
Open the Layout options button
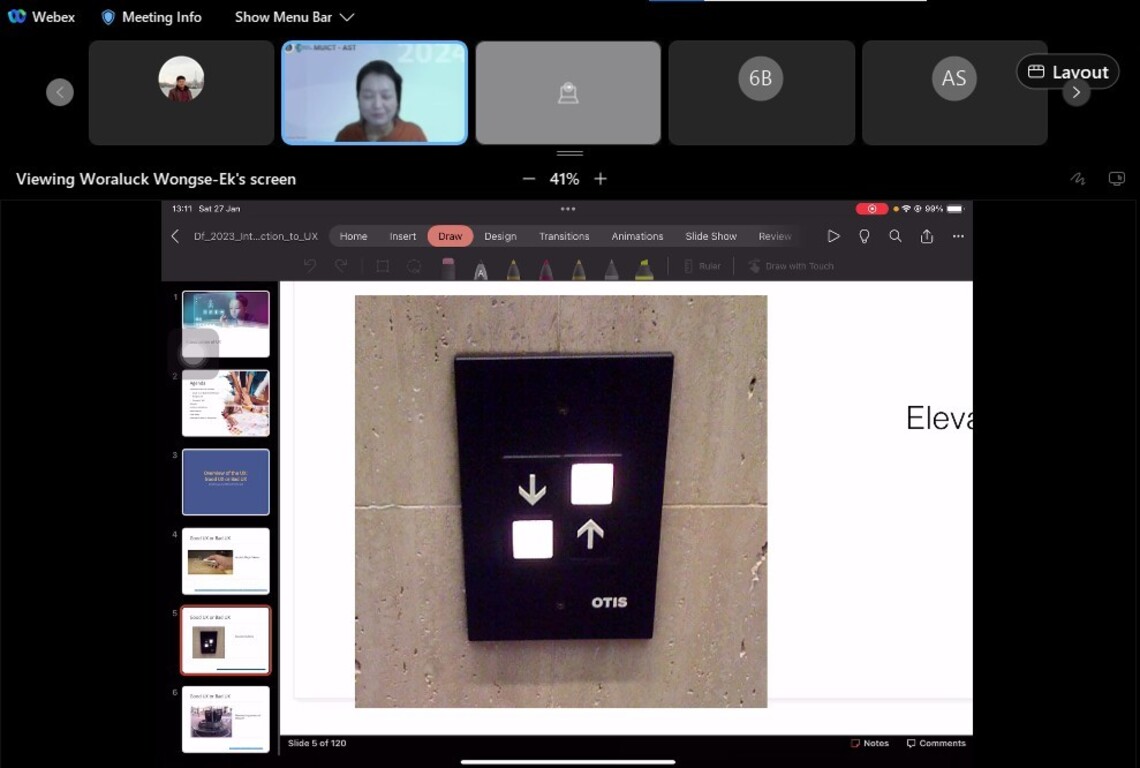pos(1067,72)
